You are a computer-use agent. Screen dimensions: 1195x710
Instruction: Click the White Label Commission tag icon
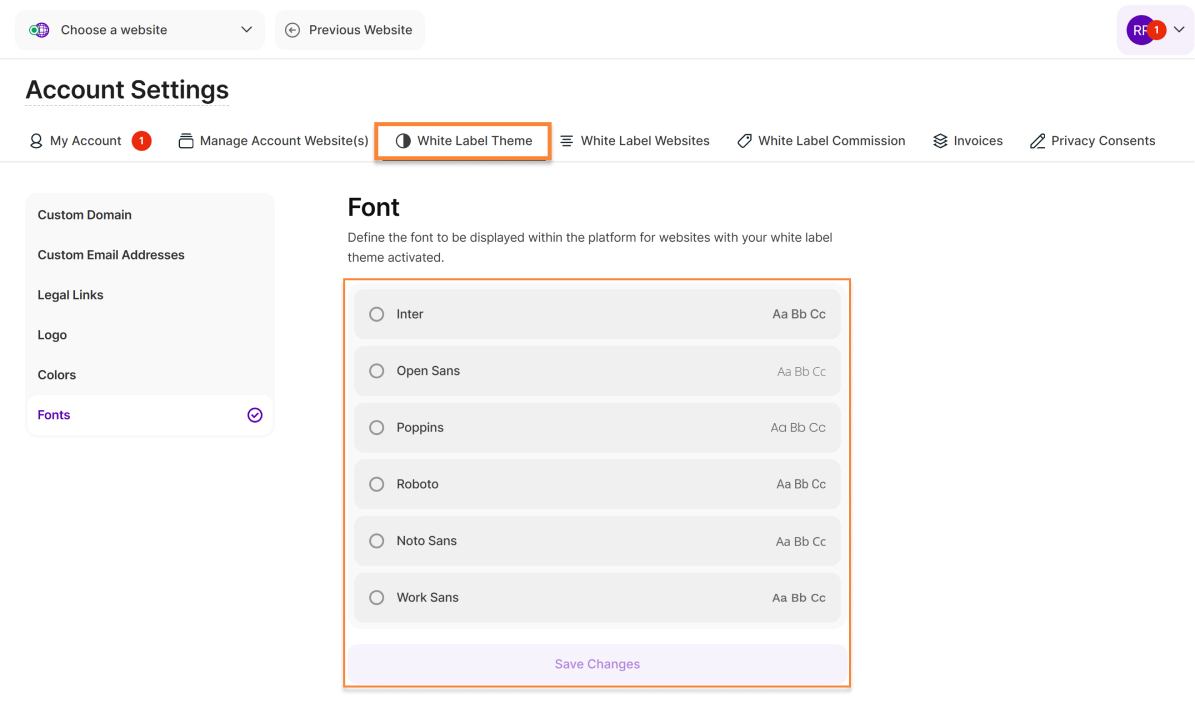pyautogui.click(x=744, y=141)
